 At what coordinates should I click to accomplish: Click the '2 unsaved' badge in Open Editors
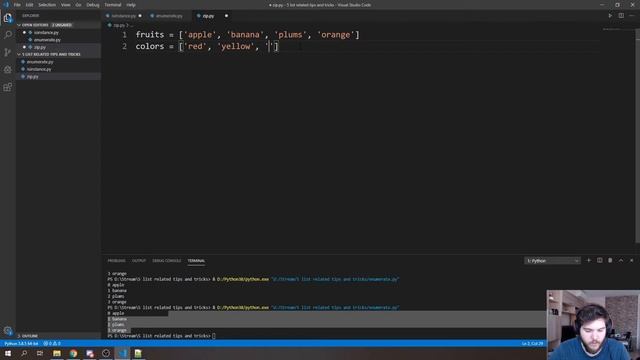click(62, 25)
